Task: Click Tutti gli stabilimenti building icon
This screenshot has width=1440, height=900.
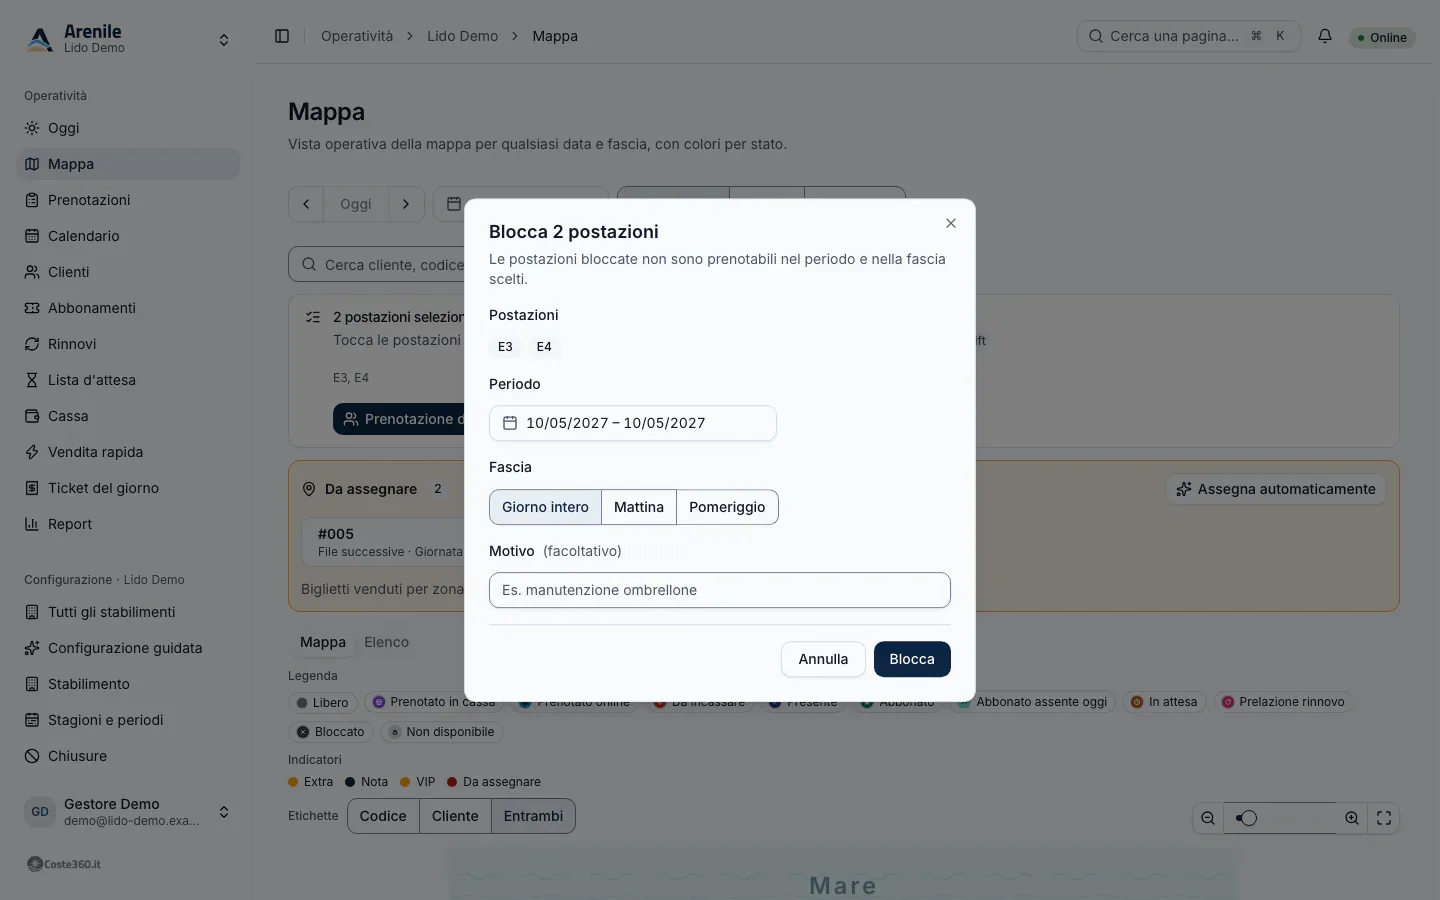Action: point(32,612)
